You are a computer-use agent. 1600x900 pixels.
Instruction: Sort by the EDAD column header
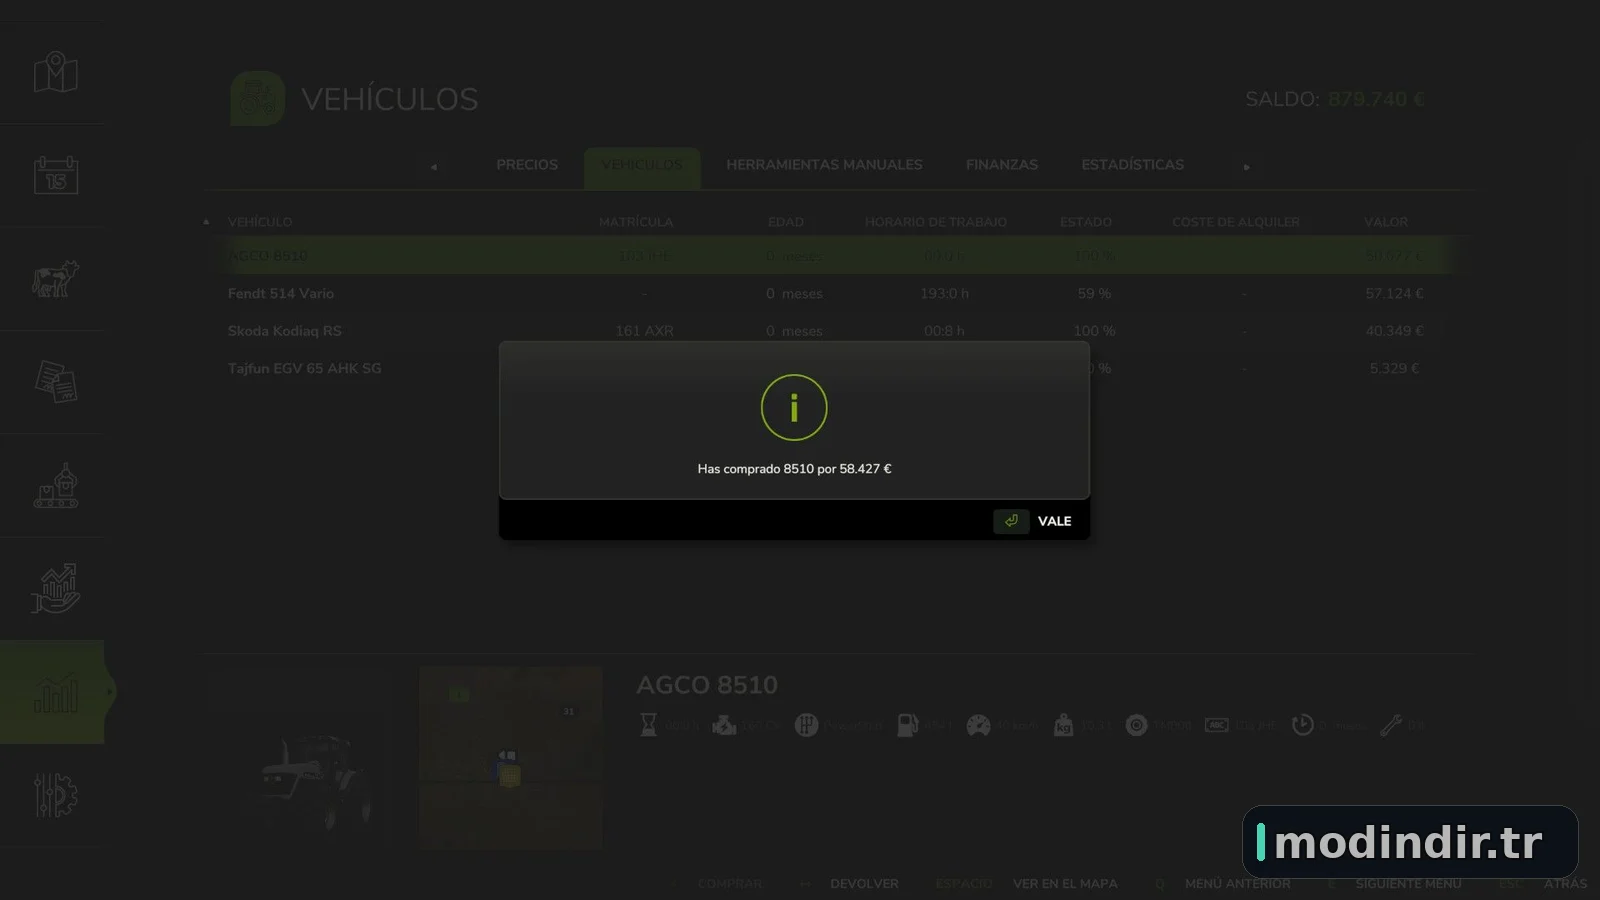coord(786,222)
